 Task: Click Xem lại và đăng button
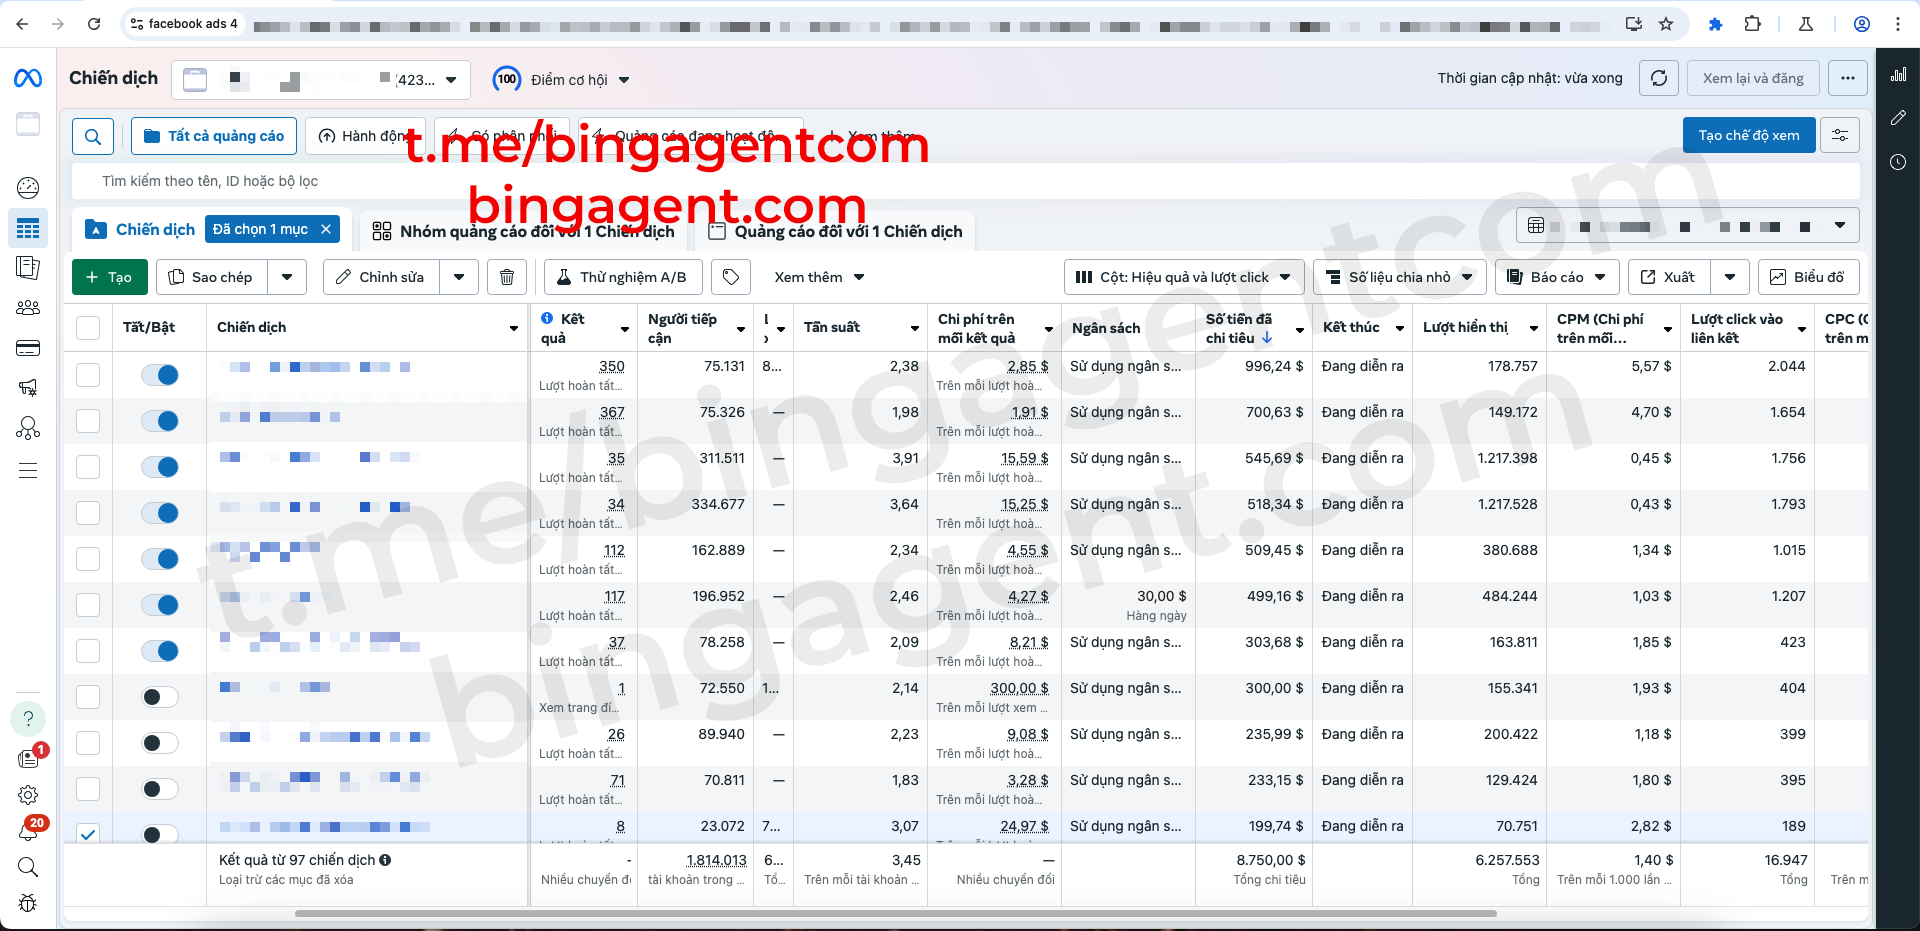1753,78
